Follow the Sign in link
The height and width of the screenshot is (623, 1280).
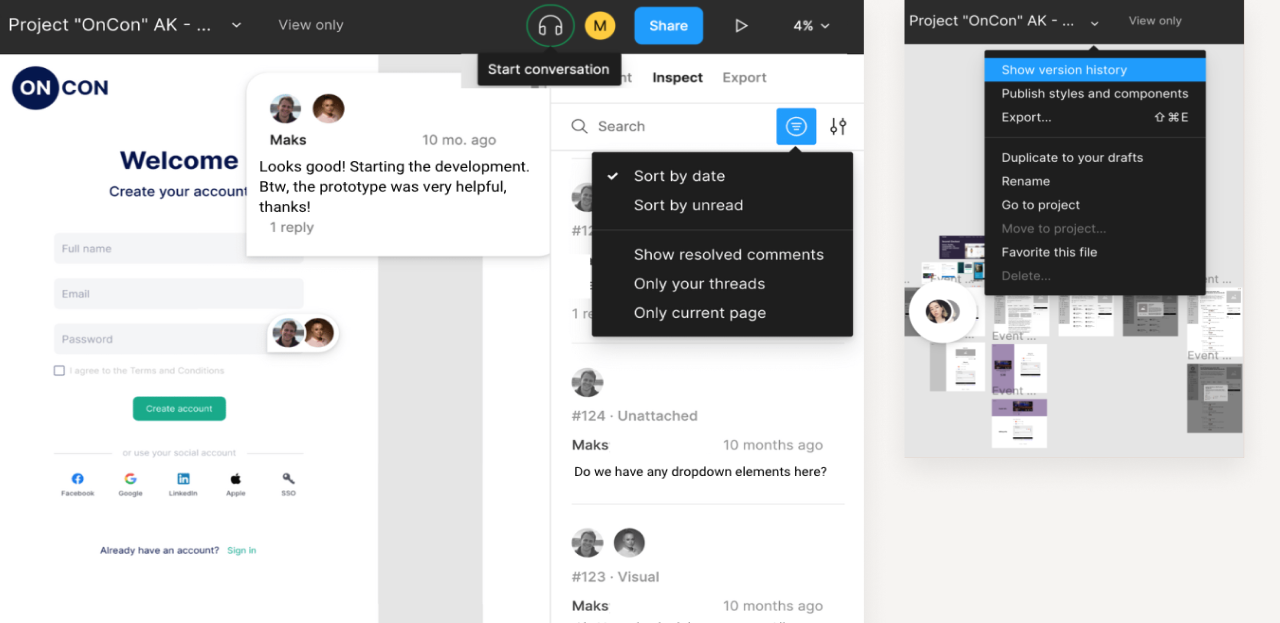point(241,550)
